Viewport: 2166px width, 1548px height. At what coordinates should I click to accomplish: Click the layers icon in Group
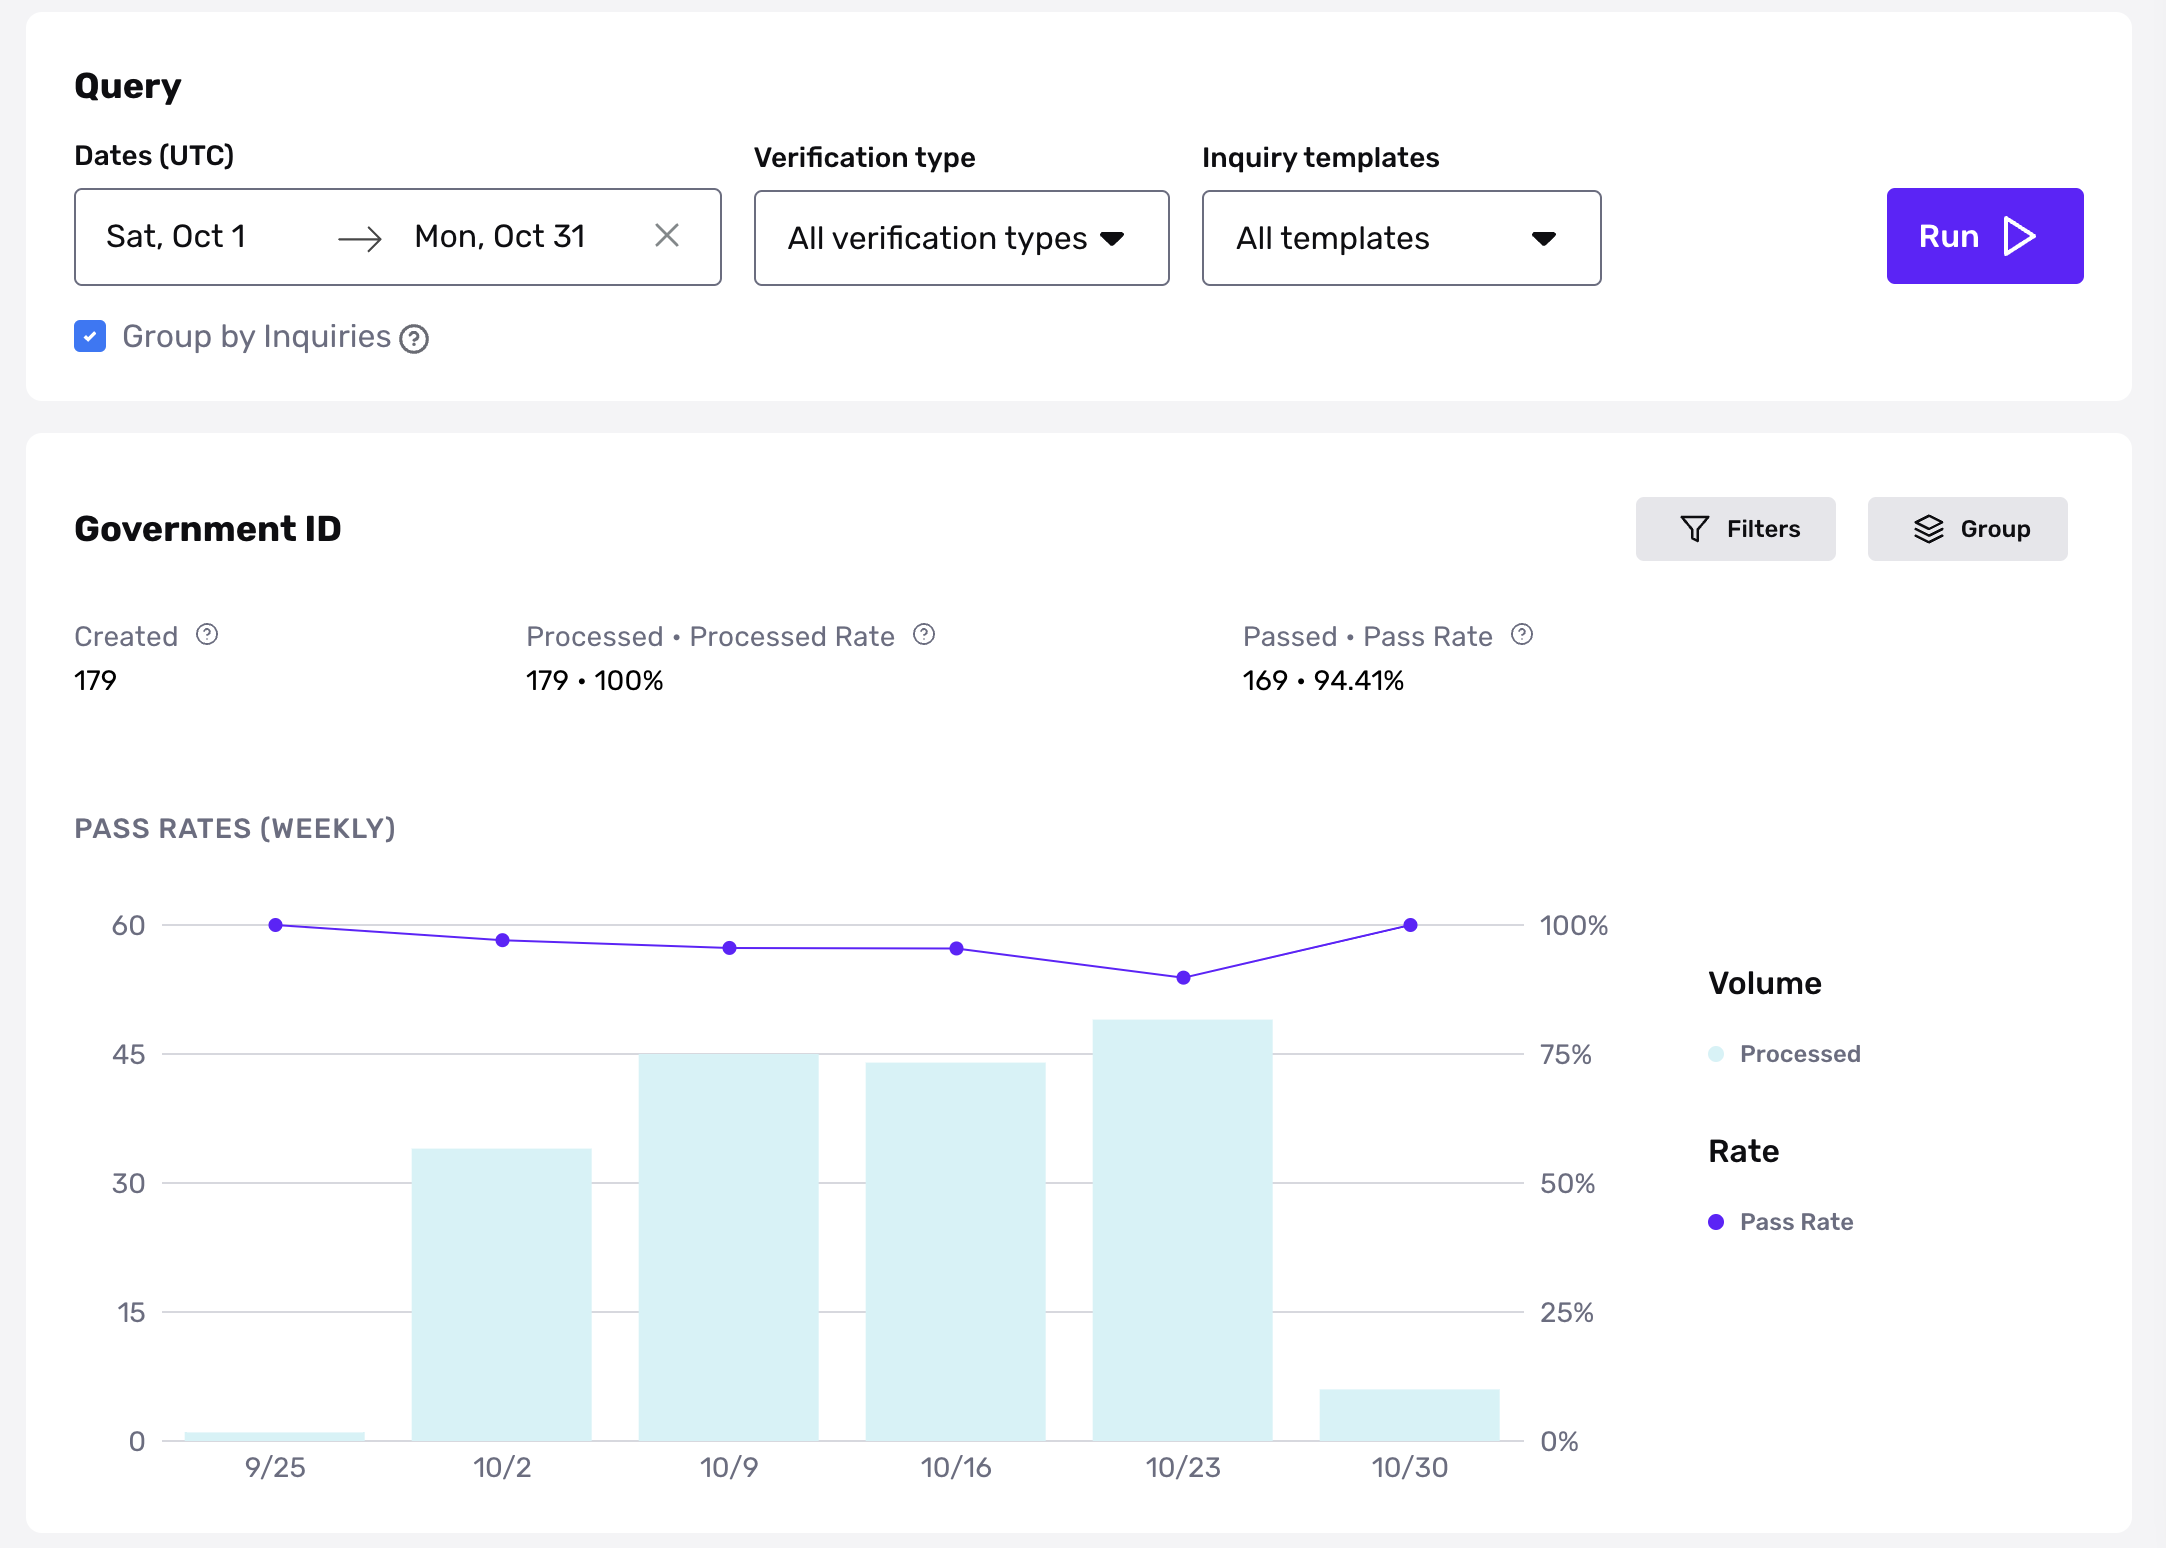1928,529
